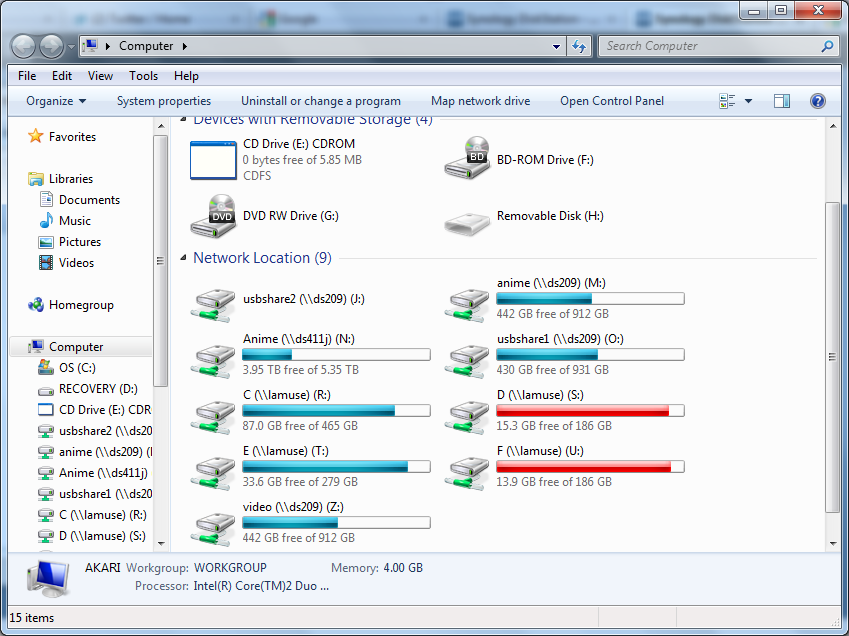Open the recent pages dropdown near Forward
Viewport: 849px width, 636px height.
71,47
